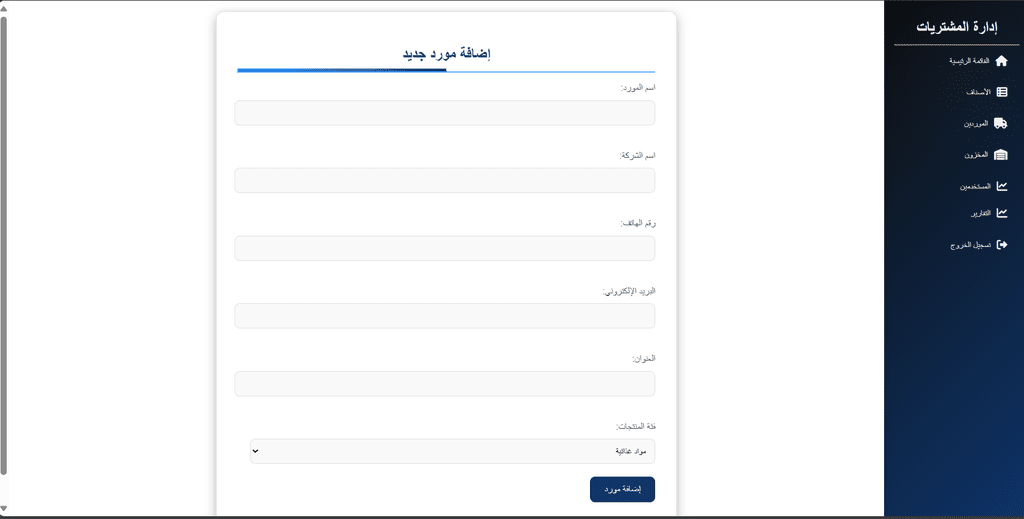Open the التقارير reports link
The height and width of the screenshot is (519, 1024).
point(980,213)
